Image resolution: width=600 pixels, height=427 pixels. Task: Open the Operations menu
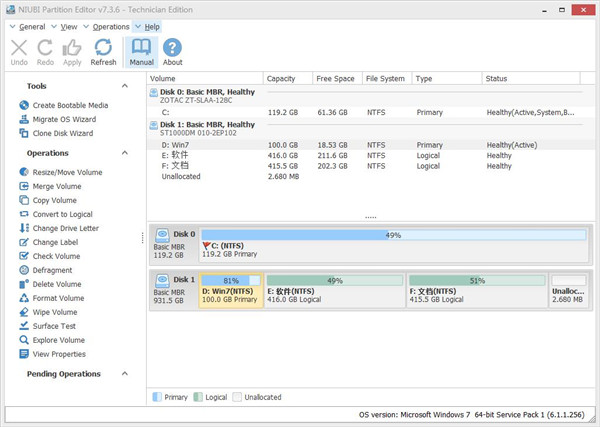(106, 27)
